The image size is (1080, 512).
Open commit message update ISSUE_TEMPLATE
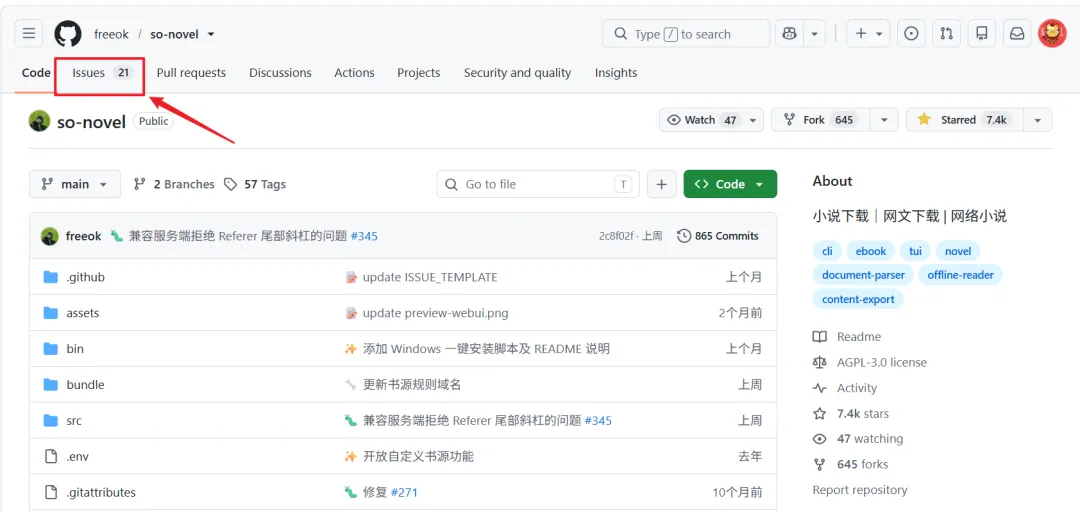[x=430, y=277]
